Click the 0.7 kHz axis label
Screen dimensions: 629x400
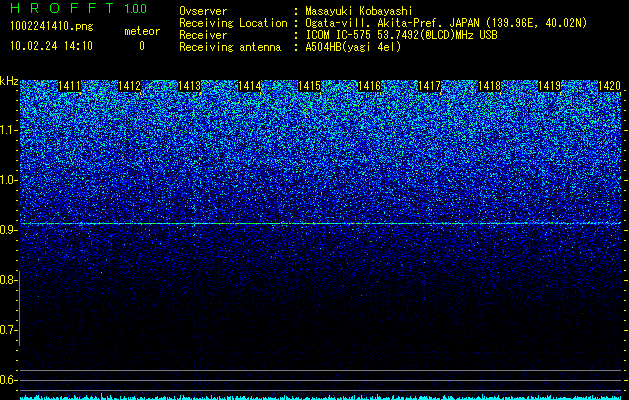(x=8, y=330)
